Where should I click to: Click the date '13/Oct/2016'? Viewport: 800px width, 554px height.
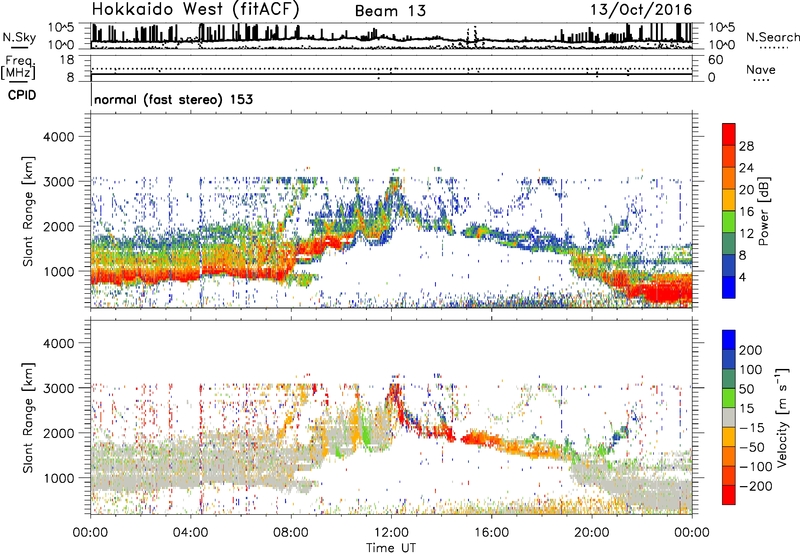[x=641, y=10]
